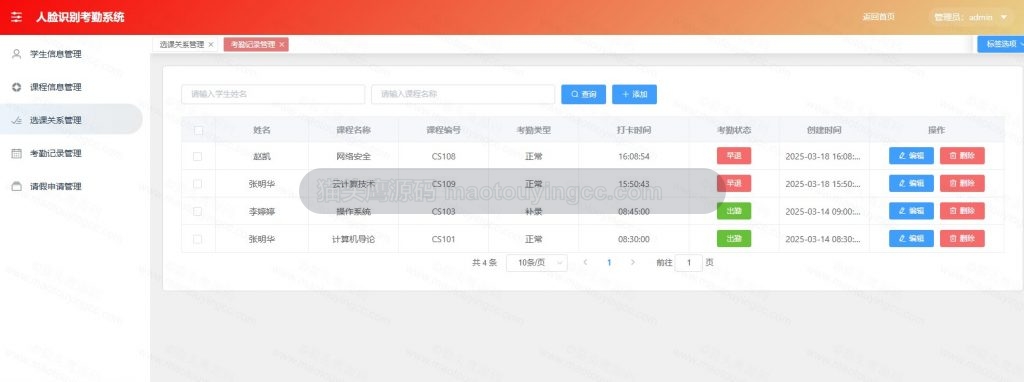Collapse sidebar via the top-left menu toggle icon
The height and width of the screenshot is (382, 1024).
(16, 17)
